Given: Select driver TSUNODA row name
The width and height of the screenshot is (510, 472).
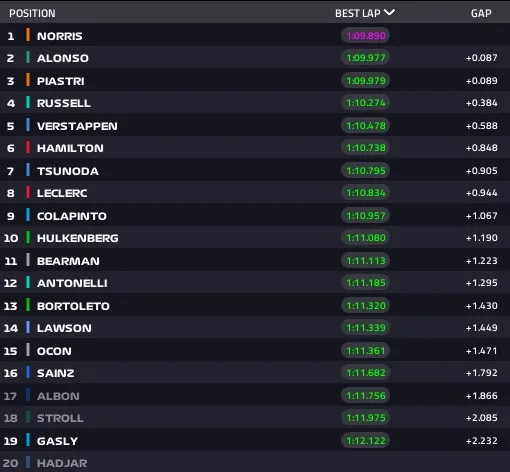Looking at the screenshot, I should [x=68, y=171].
